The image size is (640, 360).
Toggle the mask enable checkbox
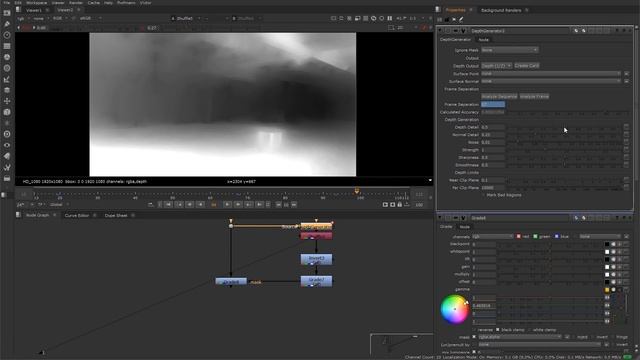click(x=474, y=337)
